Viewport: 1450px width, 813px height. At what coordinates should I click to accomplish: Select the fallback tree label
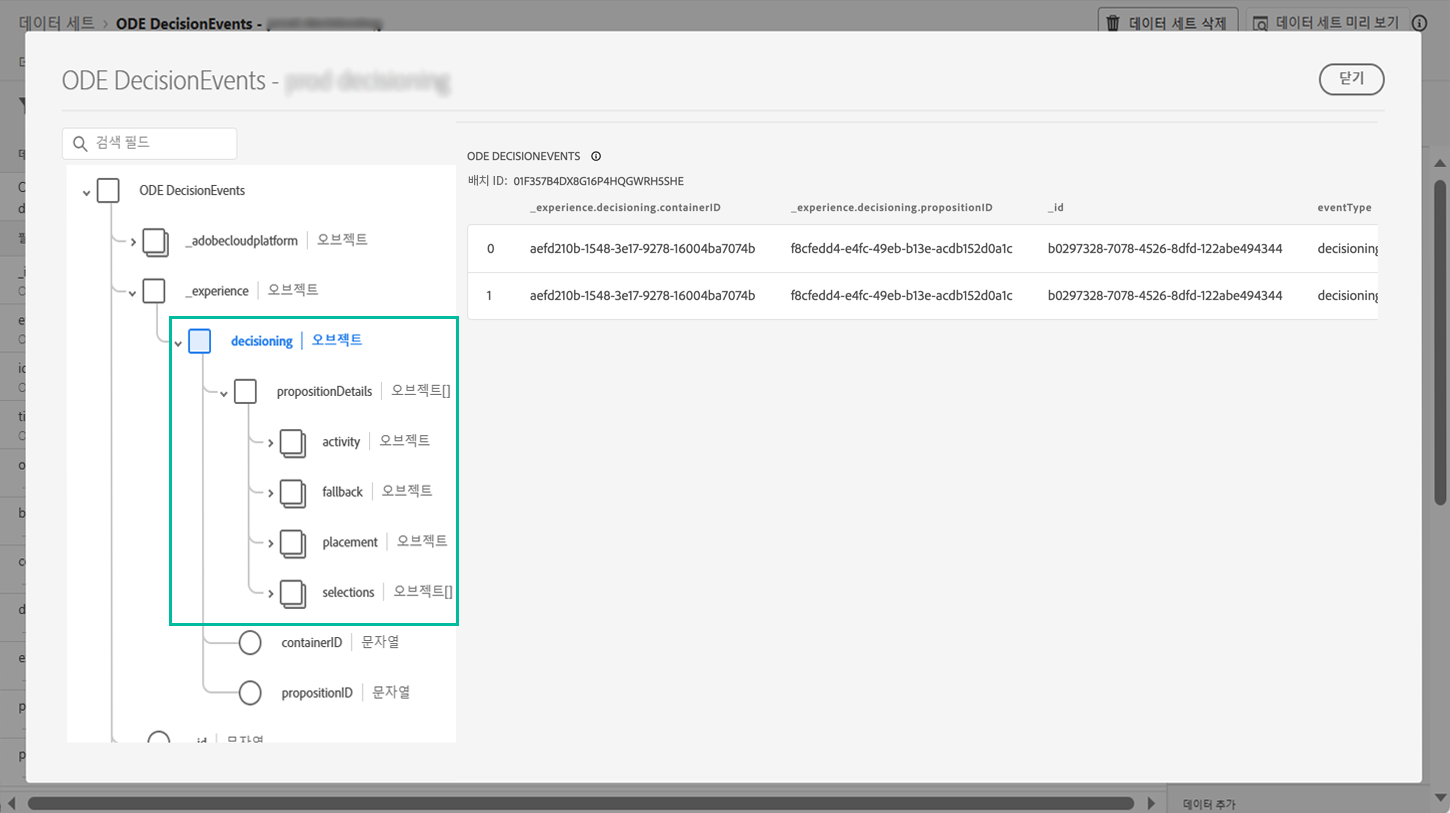tap(342, 491)
